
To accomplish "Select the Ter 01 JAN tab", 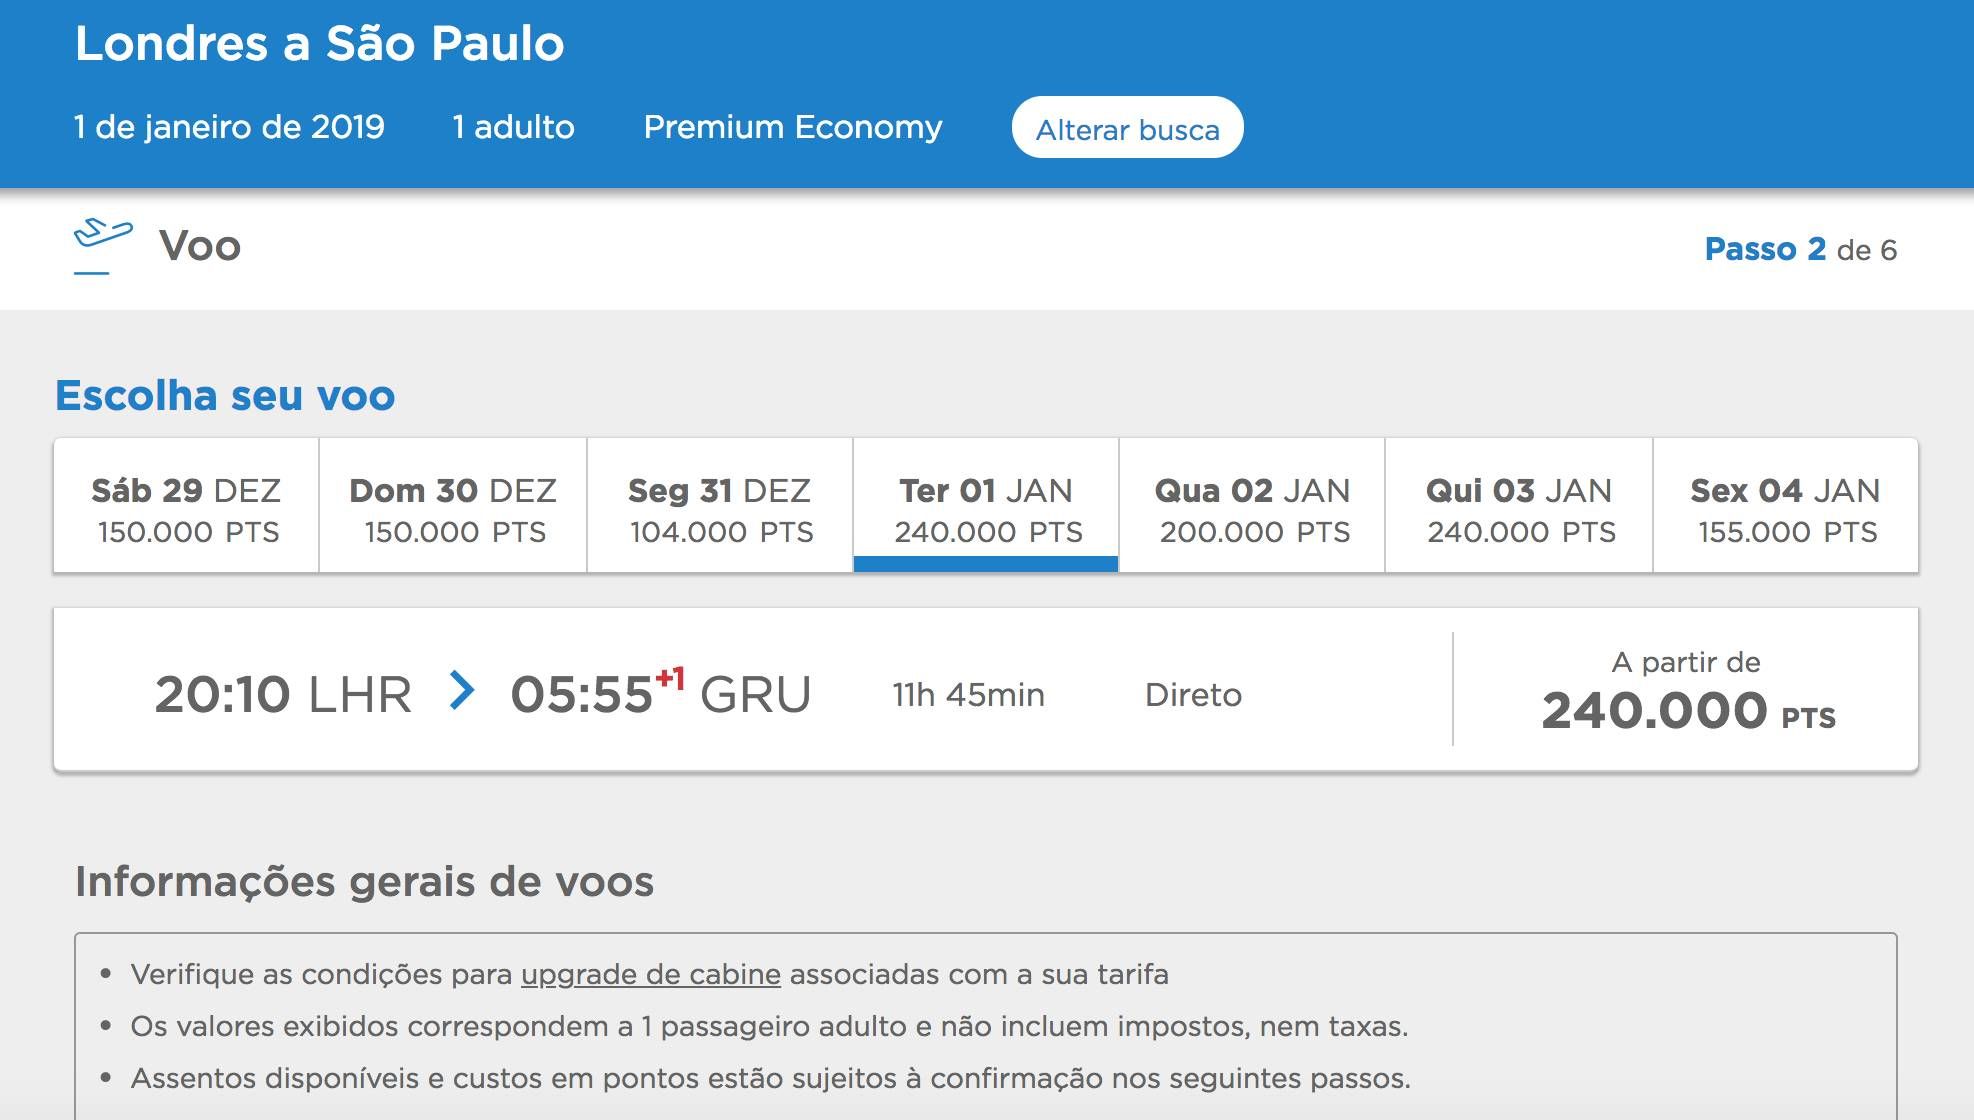I will click(x=986, y=505).
